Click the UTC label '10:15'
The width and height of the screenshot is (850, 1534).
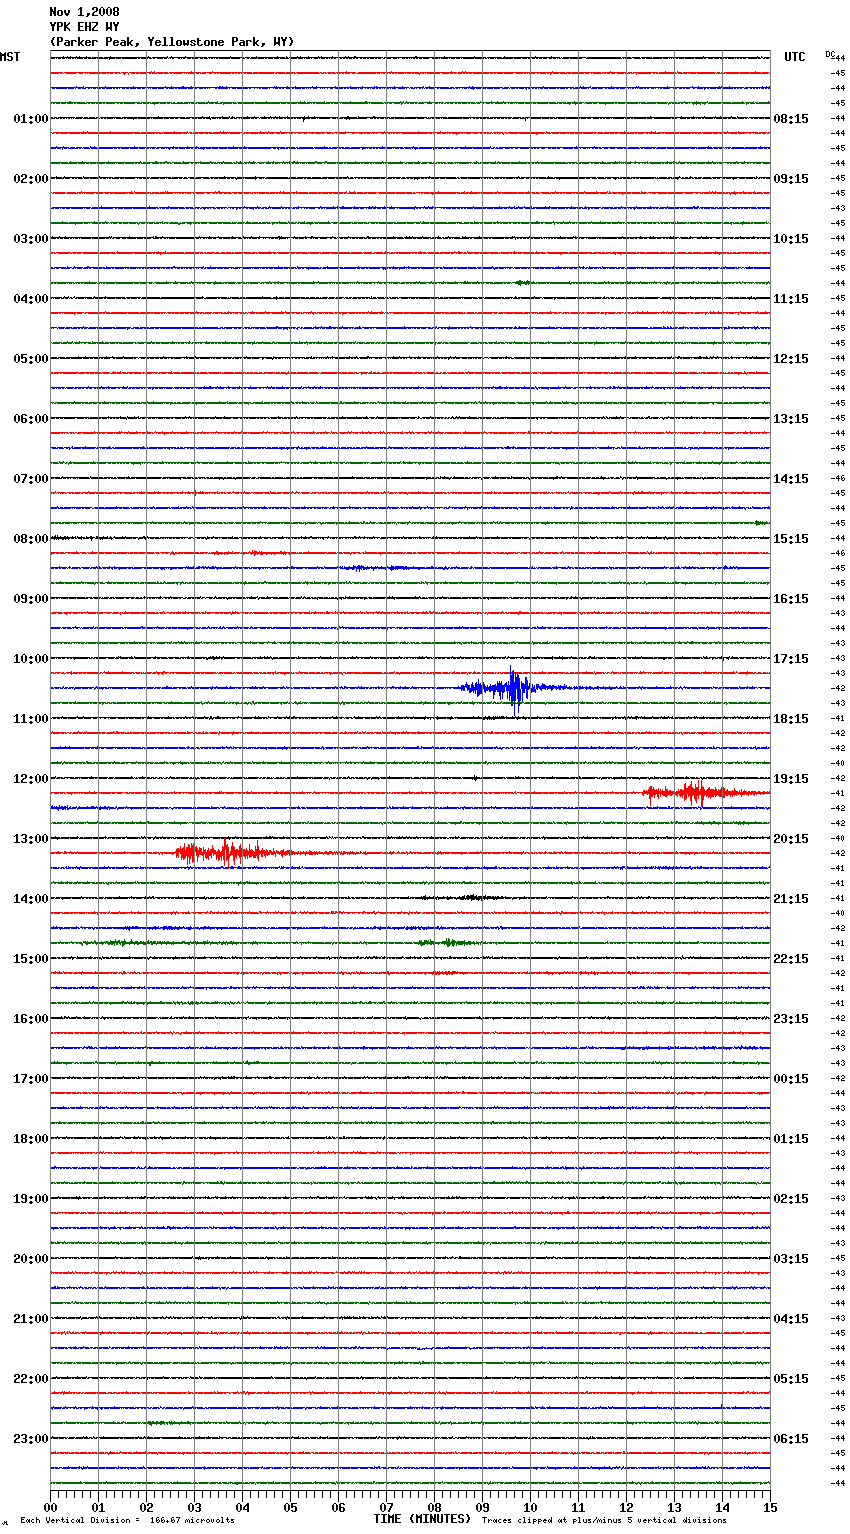[791, 239]
